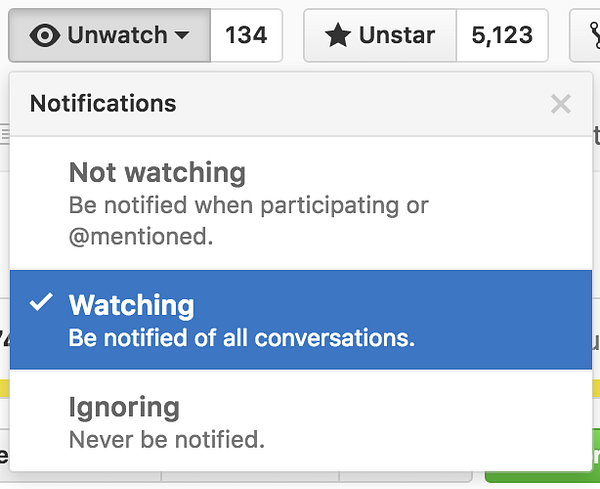
Task: Open the 5,123 stargazers count link
Action: tap(502, 35)
